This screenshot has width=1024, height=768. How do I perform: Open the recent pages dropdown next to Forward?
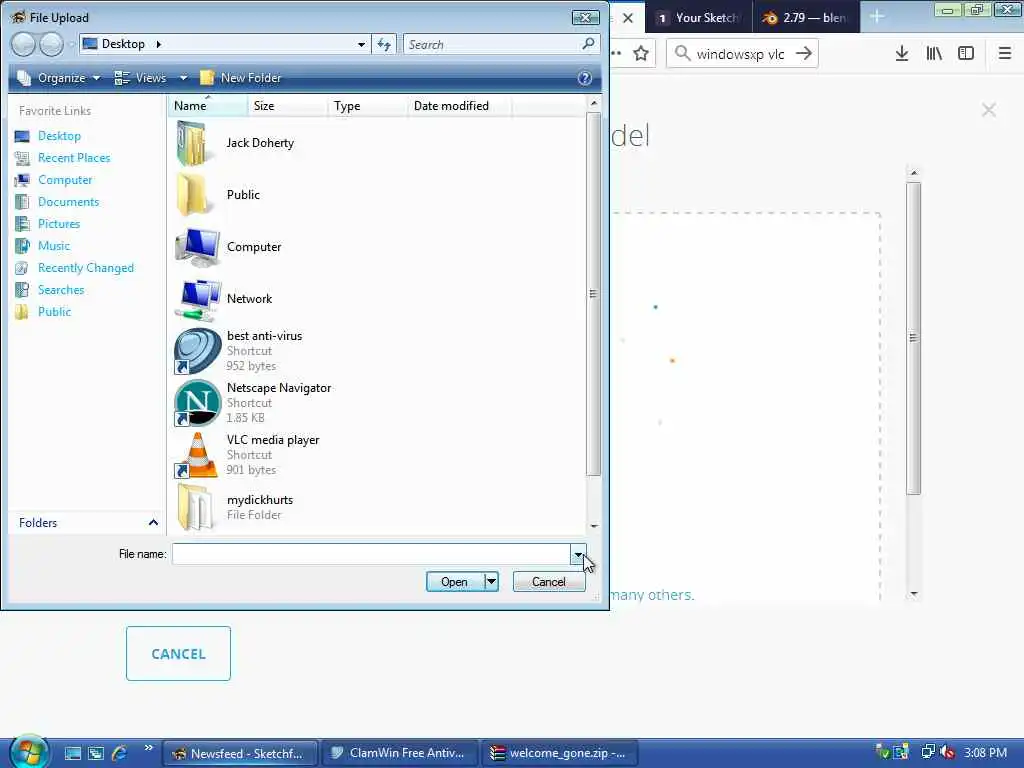pyautogui.click(x=71, y=45)
